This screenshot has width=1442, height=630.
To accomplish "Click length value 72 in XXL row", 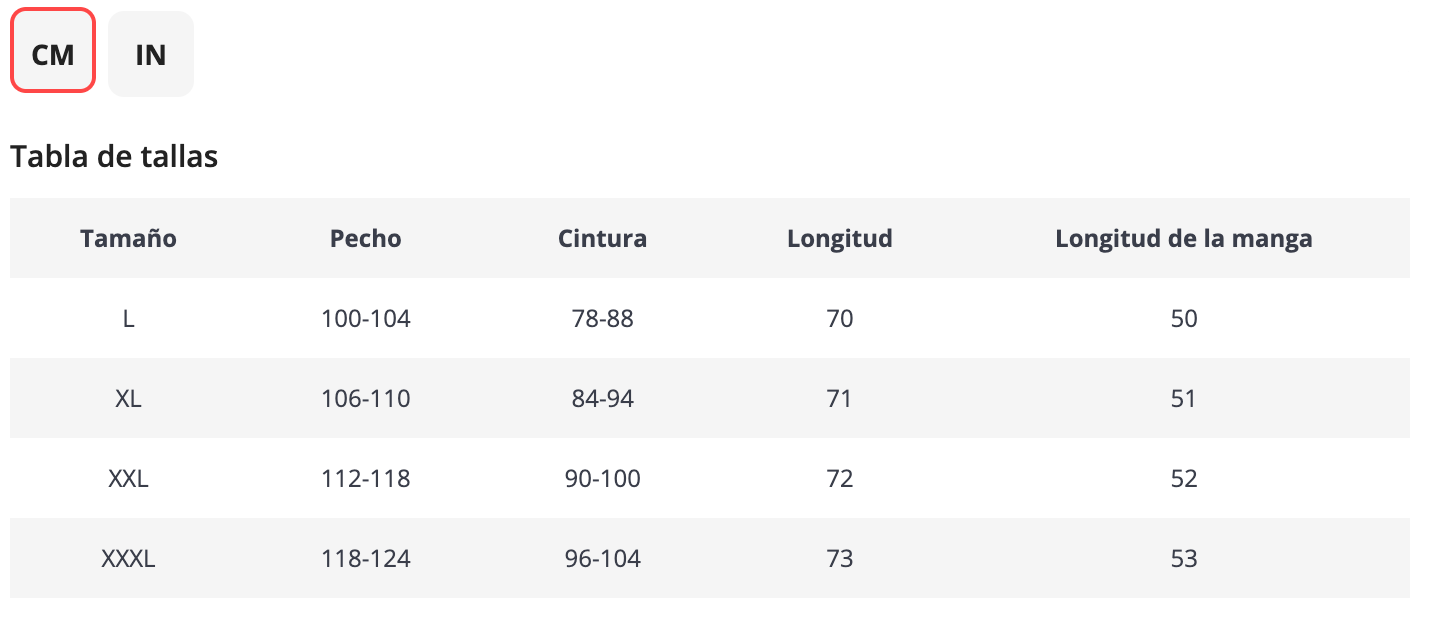I will (x=840, y=479).
